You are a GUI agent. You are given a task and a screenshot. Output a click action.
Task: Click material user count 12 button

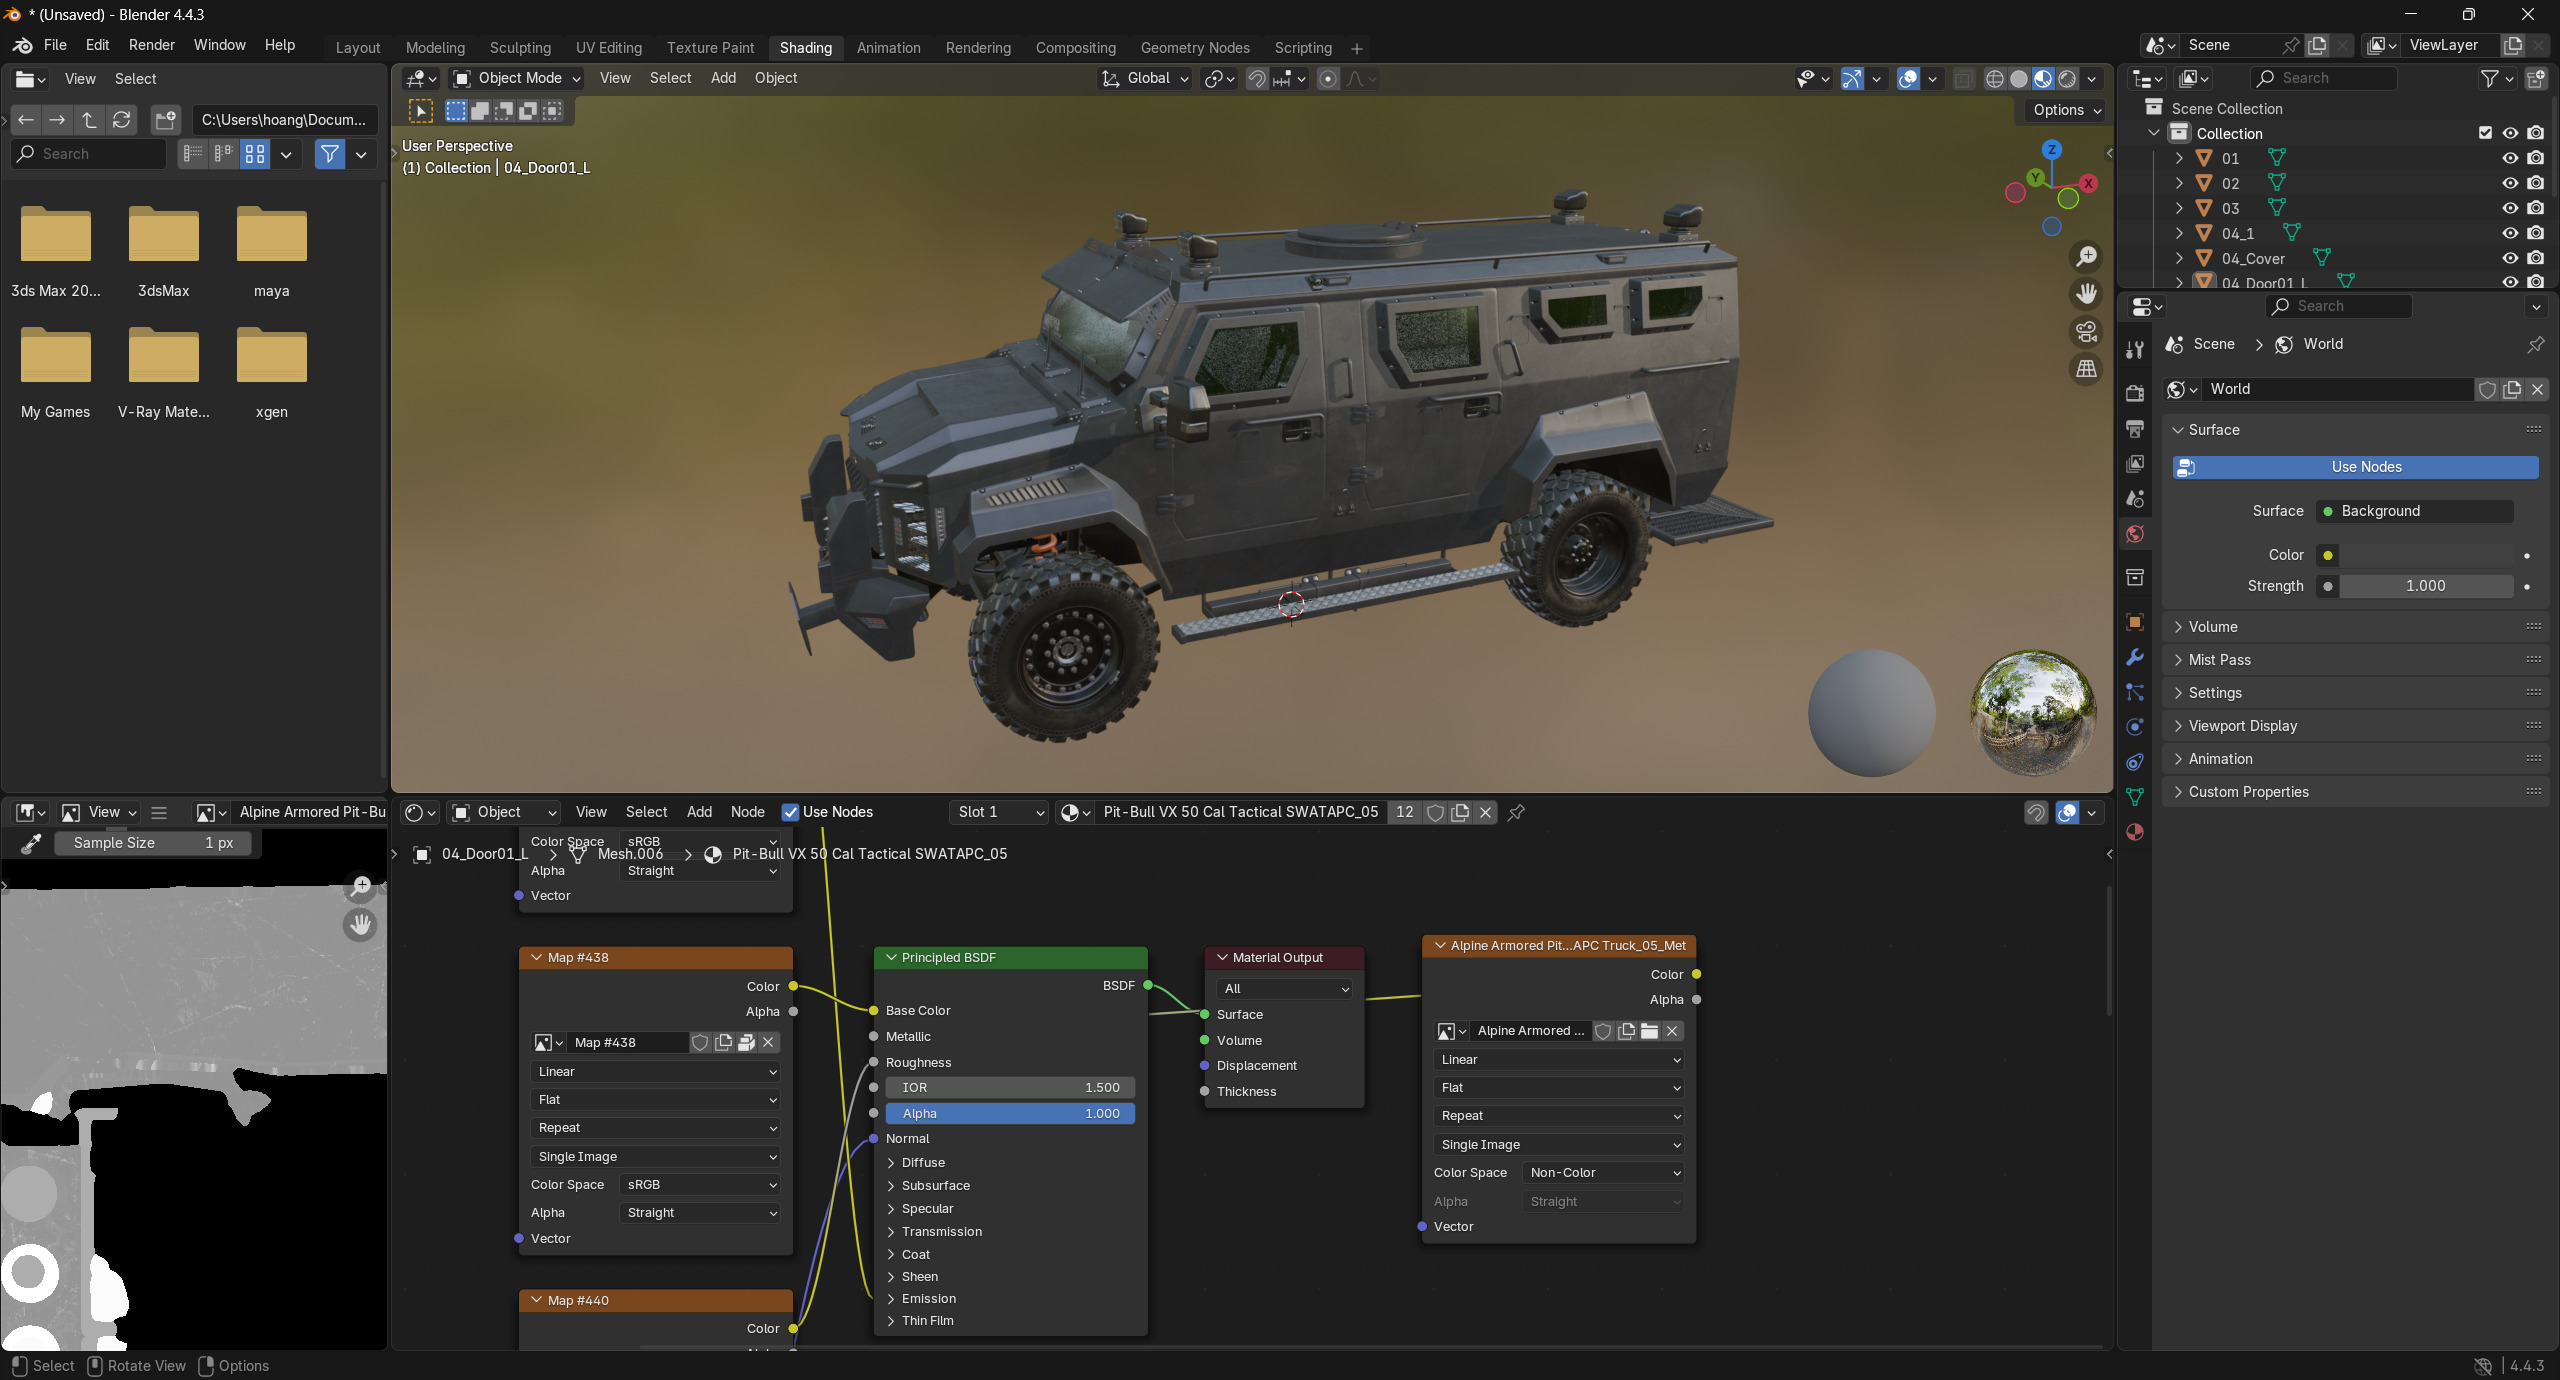coord(1404,813)
